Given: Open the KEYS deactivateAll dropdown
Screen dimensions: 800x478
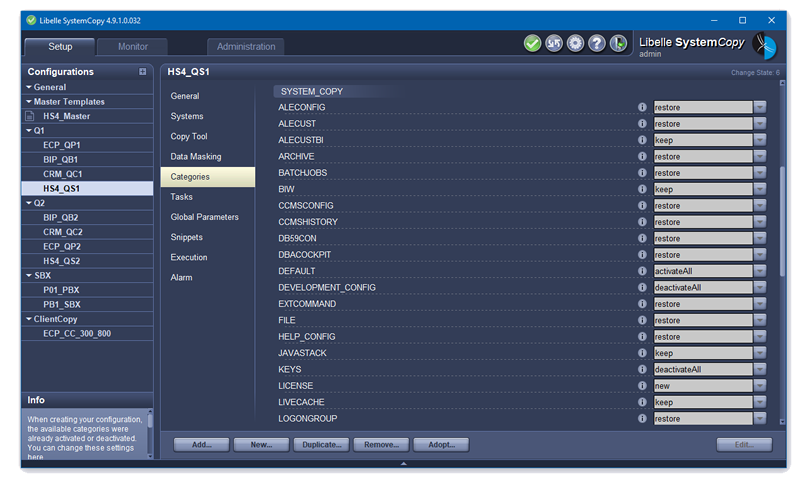Looking at the screenshot, I should click(760, 370).
